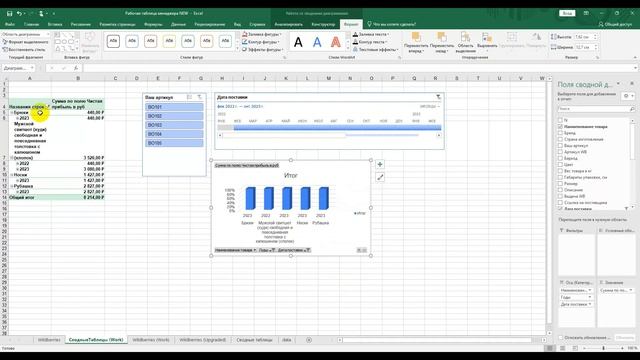Select the BO101 slicer button
The image size is (640, 360).
tap(174, 107)
